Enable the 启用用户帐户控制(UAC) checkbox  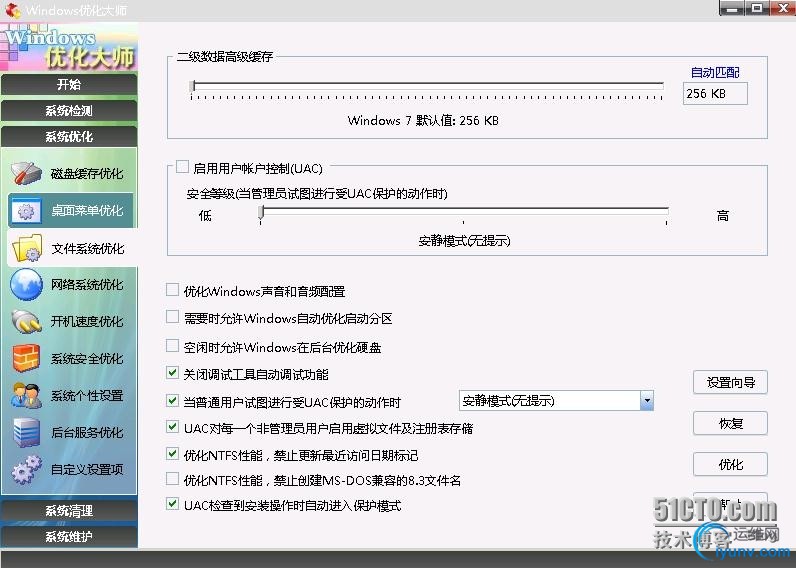[182, 167]
